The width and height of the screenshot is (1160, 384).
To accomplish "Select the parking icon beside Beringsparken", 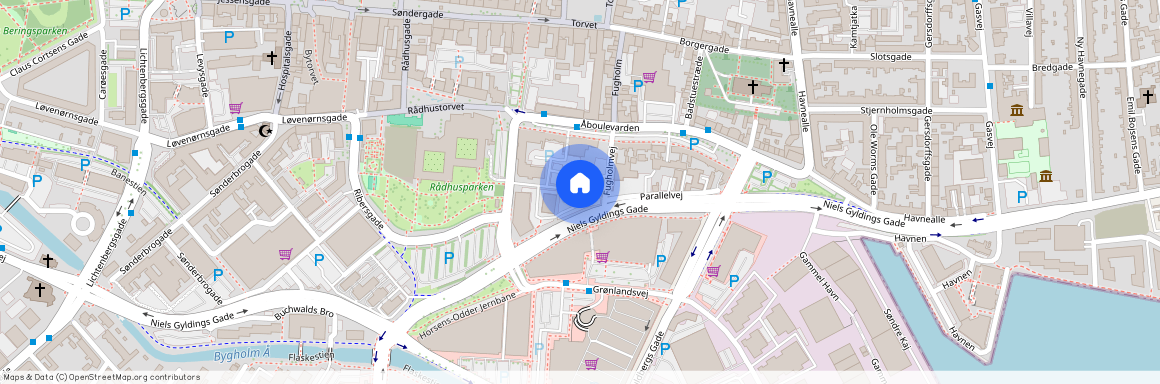I will [125, 13].
